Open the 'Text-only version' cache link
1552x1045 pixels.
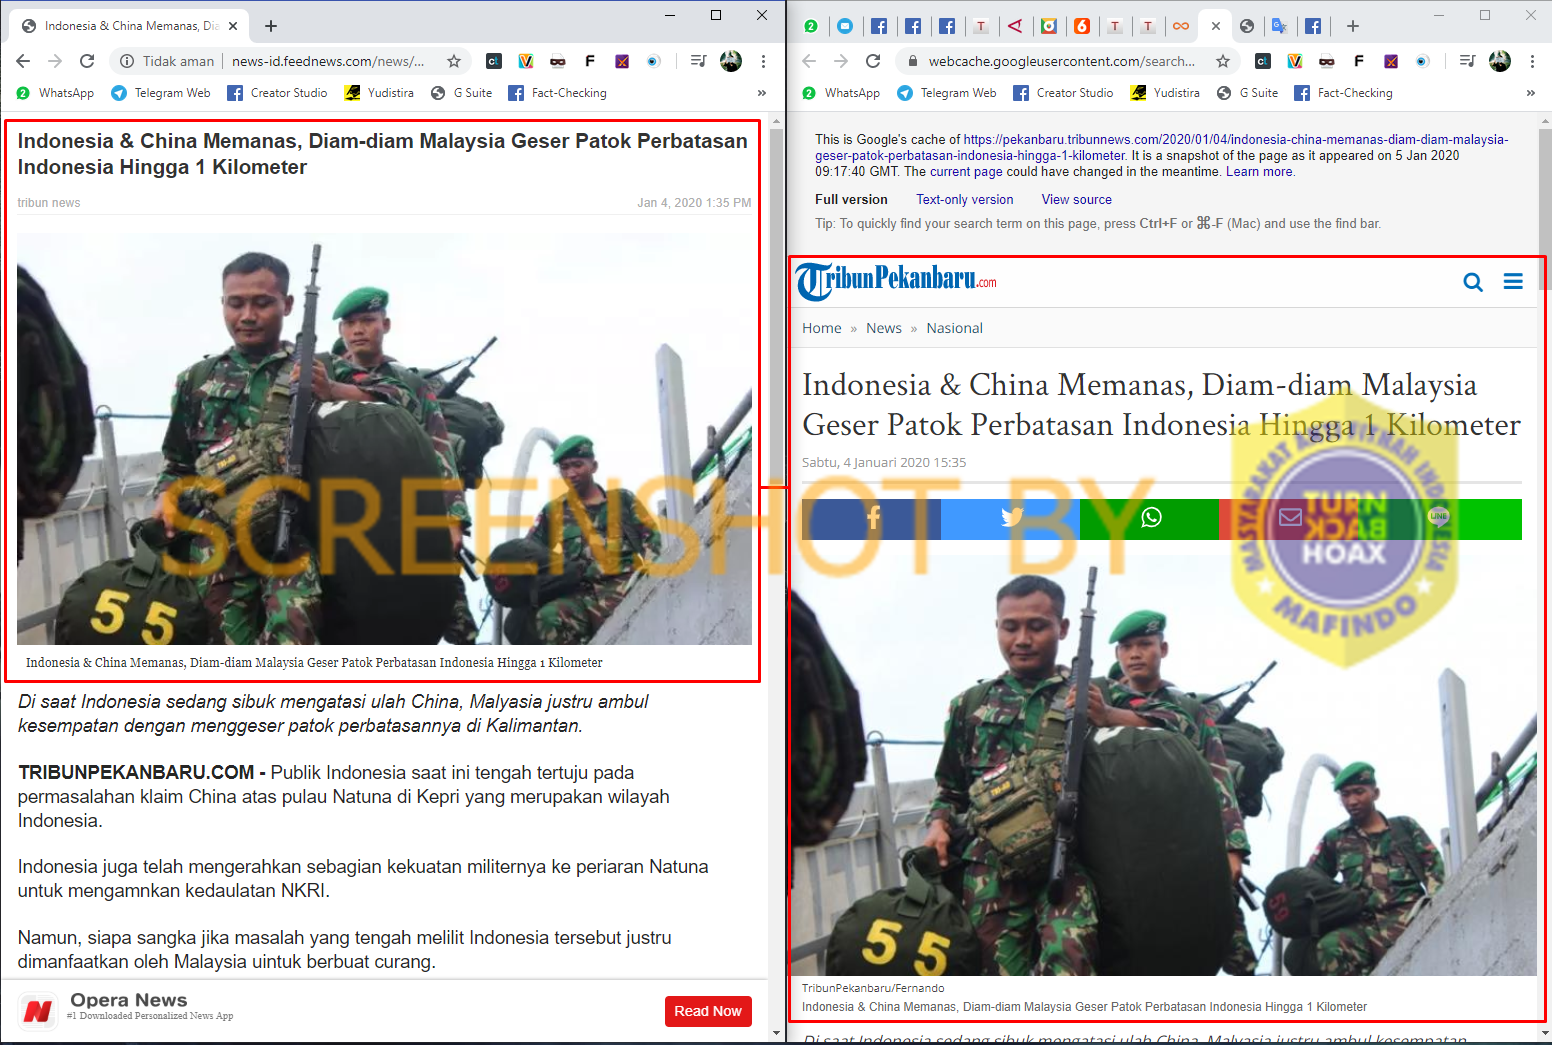coord(965,199)
